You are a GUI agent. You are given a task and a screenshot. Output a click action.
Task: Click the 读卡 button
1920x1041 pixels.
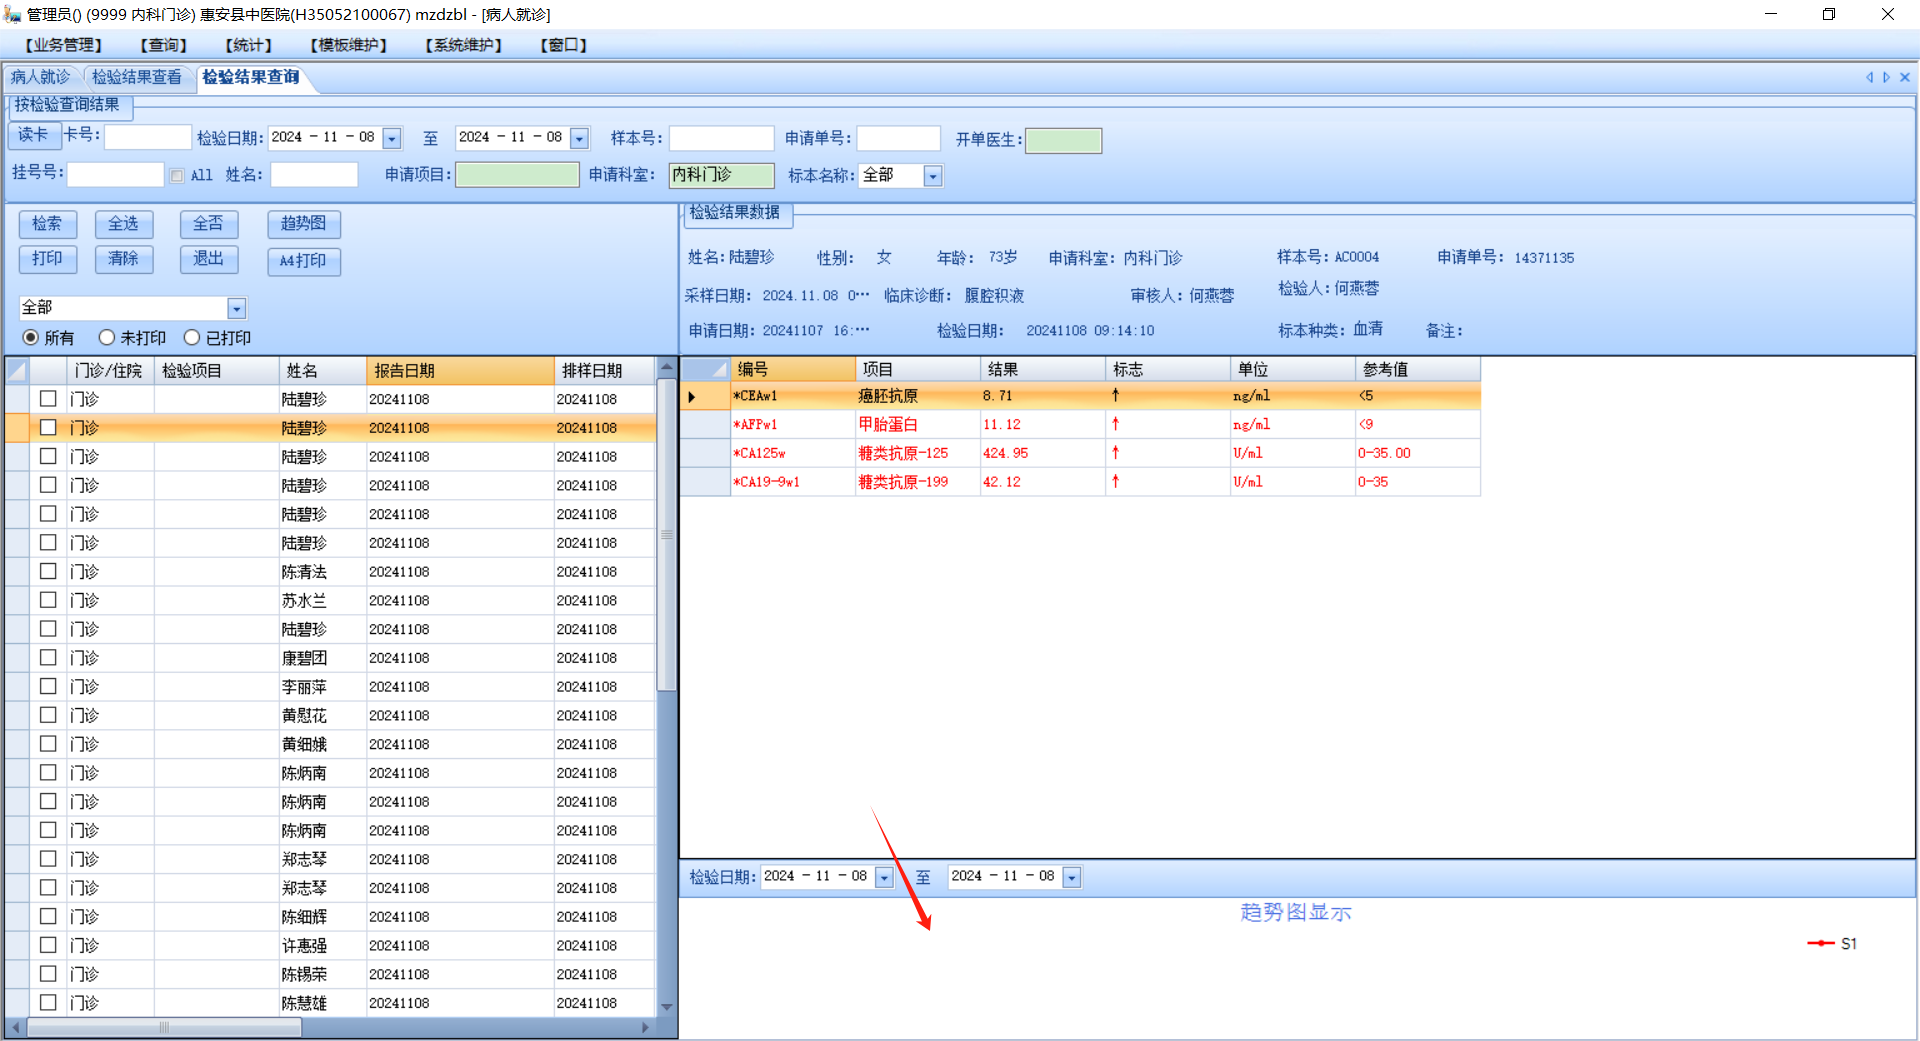(x=33, y=135)
